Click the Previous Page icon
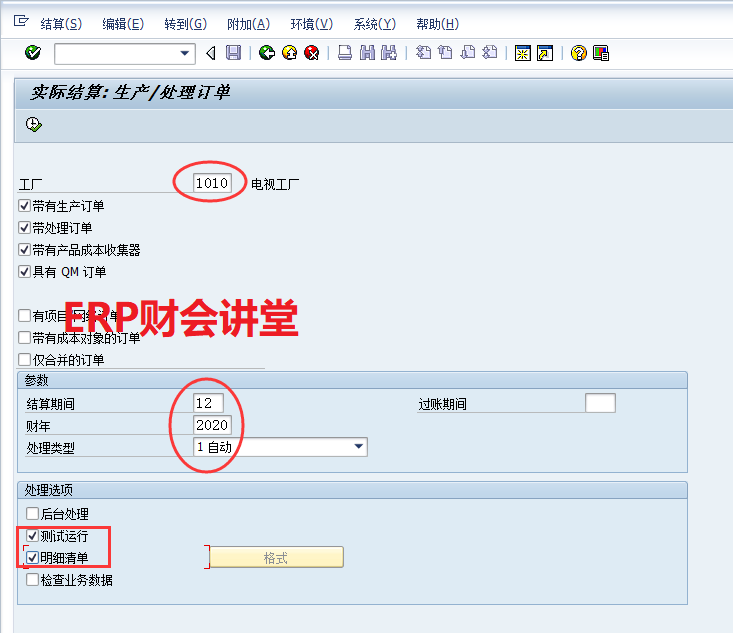Image resolution: width=733 pixels, height=633 pixels. [445, 52]
